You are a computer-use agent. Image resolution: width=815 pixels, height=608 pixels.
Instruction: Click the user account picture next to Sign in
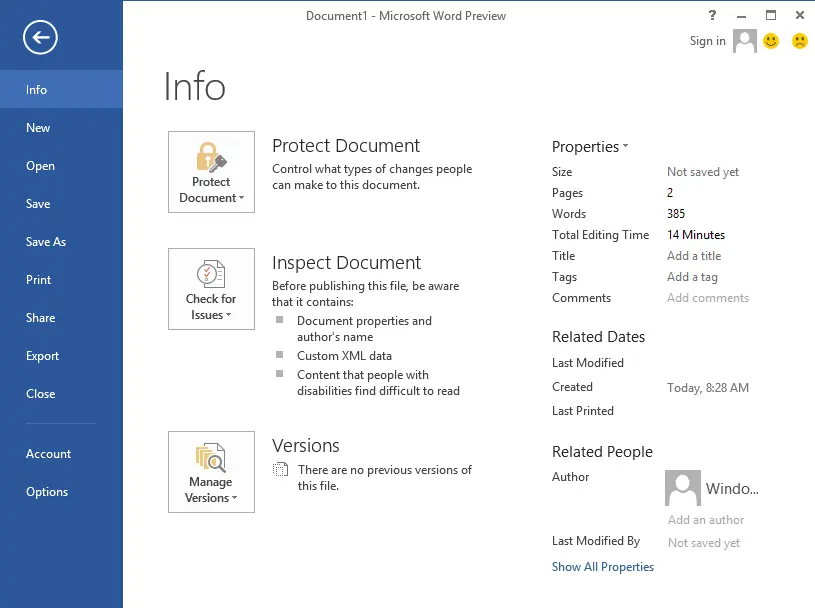pos(744,41)
